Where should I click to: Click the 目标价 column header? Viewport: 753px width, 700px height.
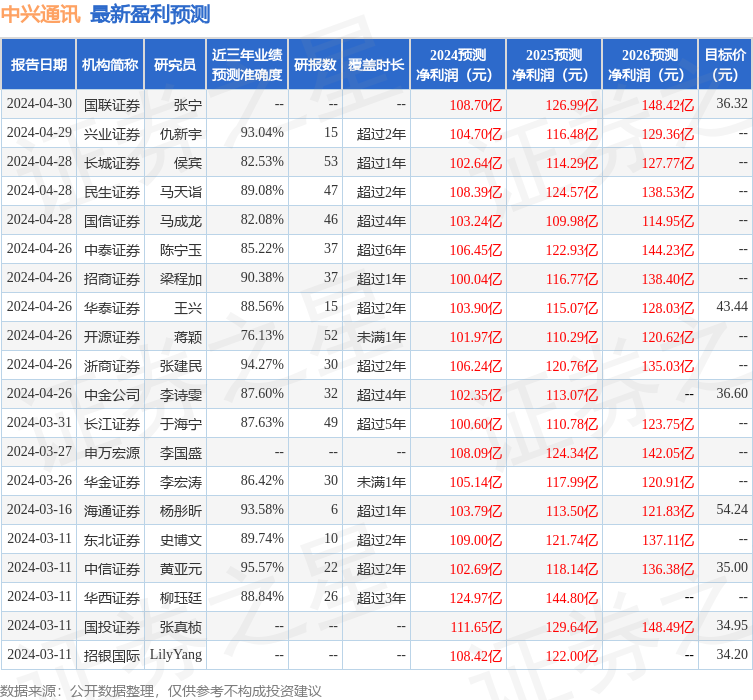pyautogui.click(x=725, y=64)
